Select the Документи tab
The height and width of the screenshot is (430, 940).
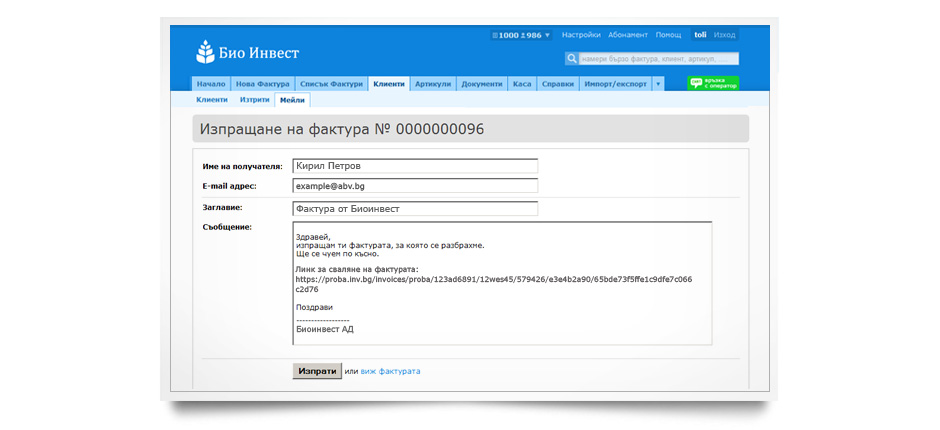pos(482,84)
